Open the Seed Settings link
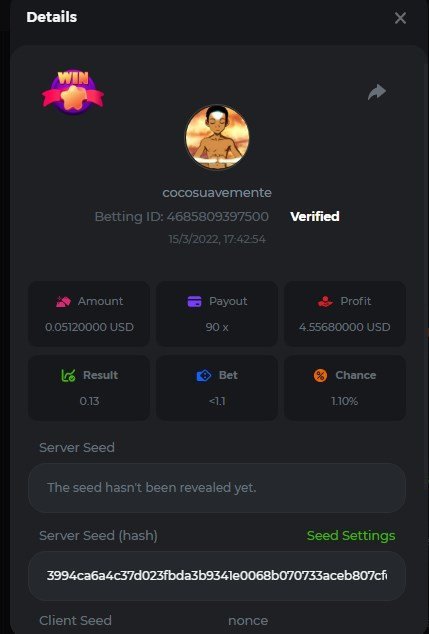Viewport: 429px width, 634px height. 351,535
